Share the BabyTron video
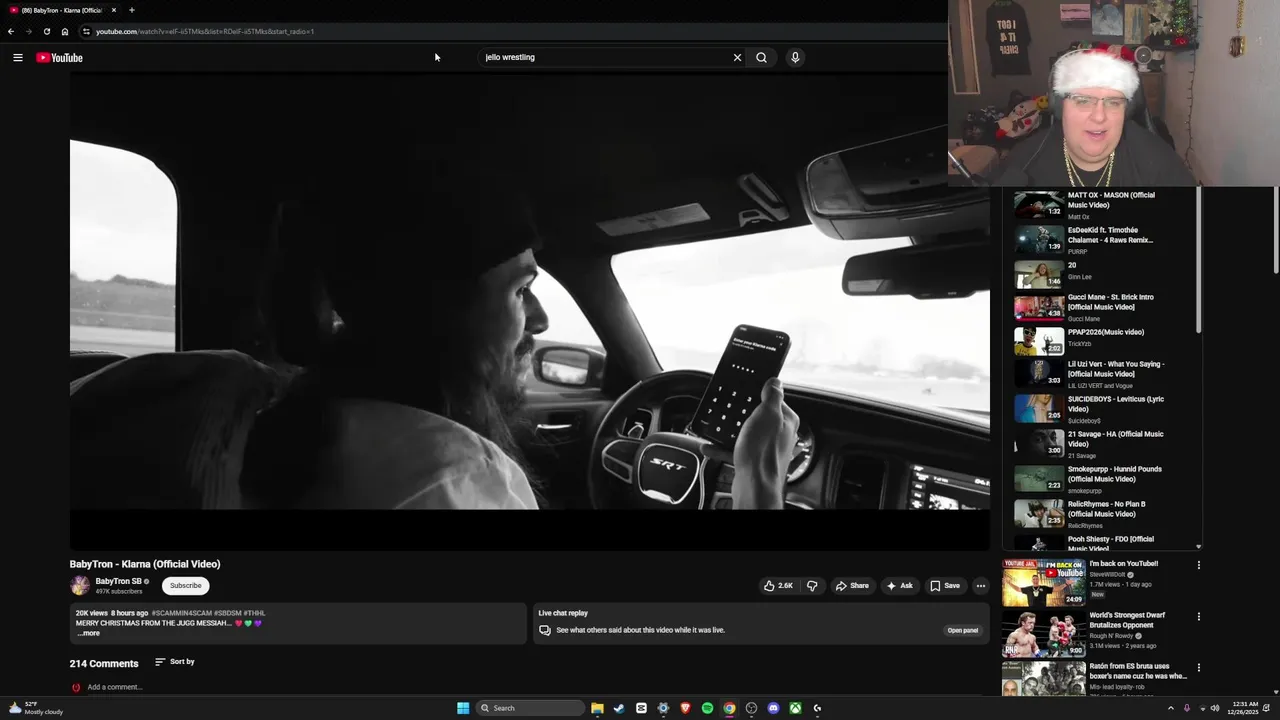The height and width of the screenshot is (720, 1280). (852, 586)
